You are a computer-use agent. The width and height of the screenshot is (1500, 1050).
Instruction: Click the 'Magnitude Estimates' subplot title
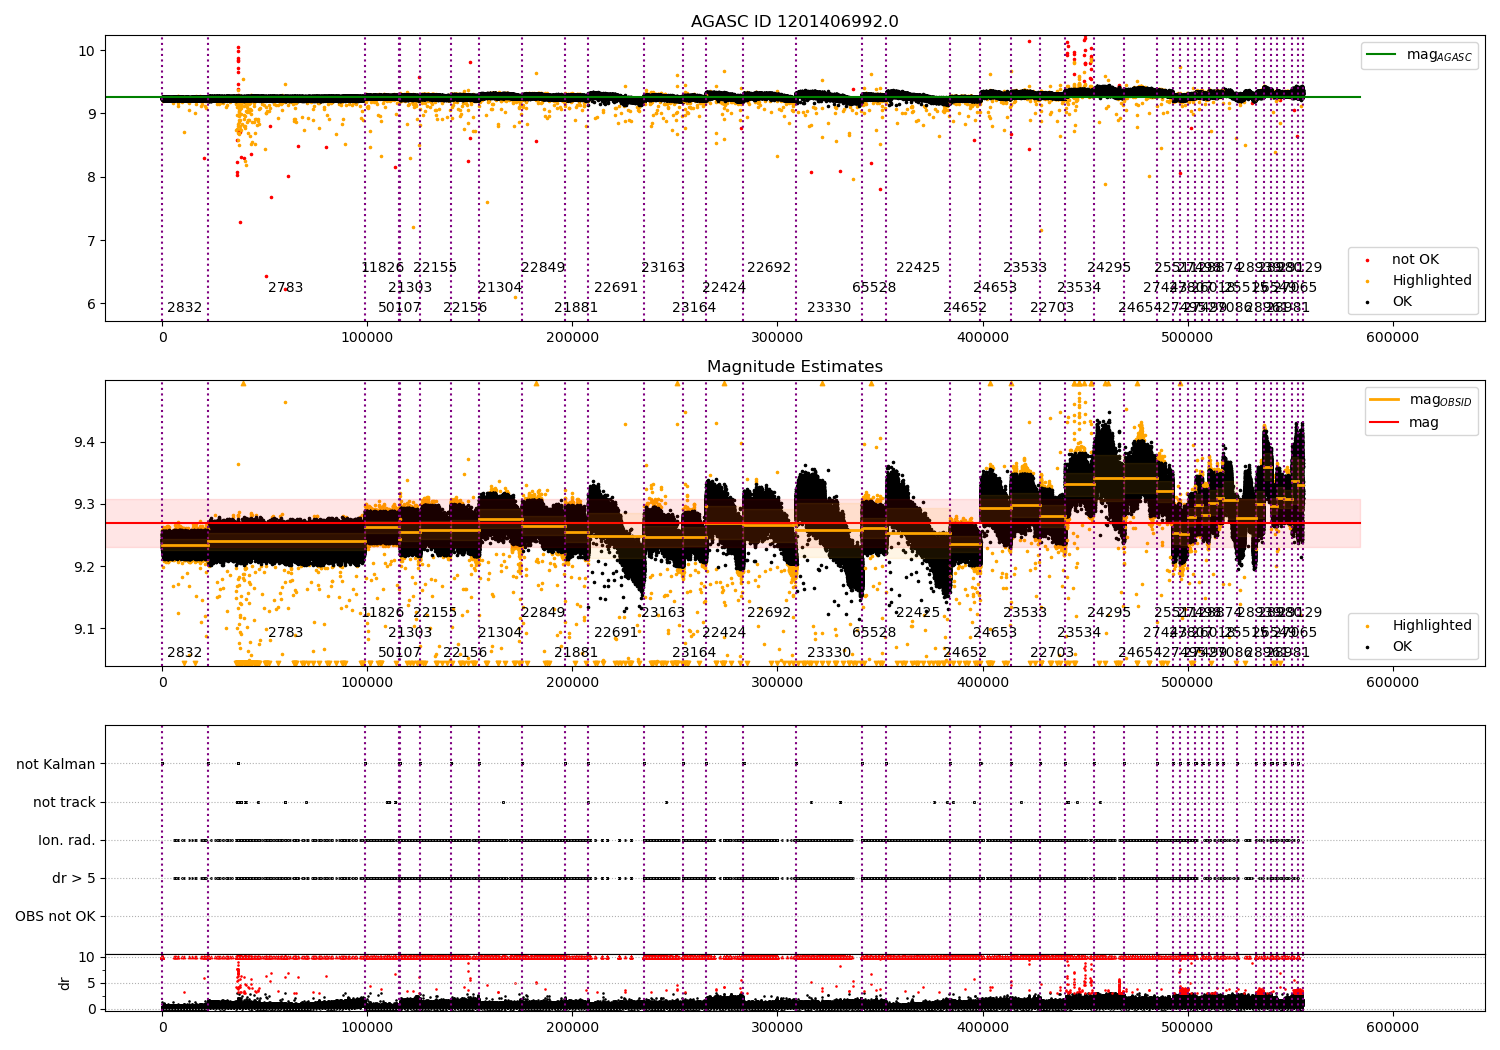click(x=795, y=367)
